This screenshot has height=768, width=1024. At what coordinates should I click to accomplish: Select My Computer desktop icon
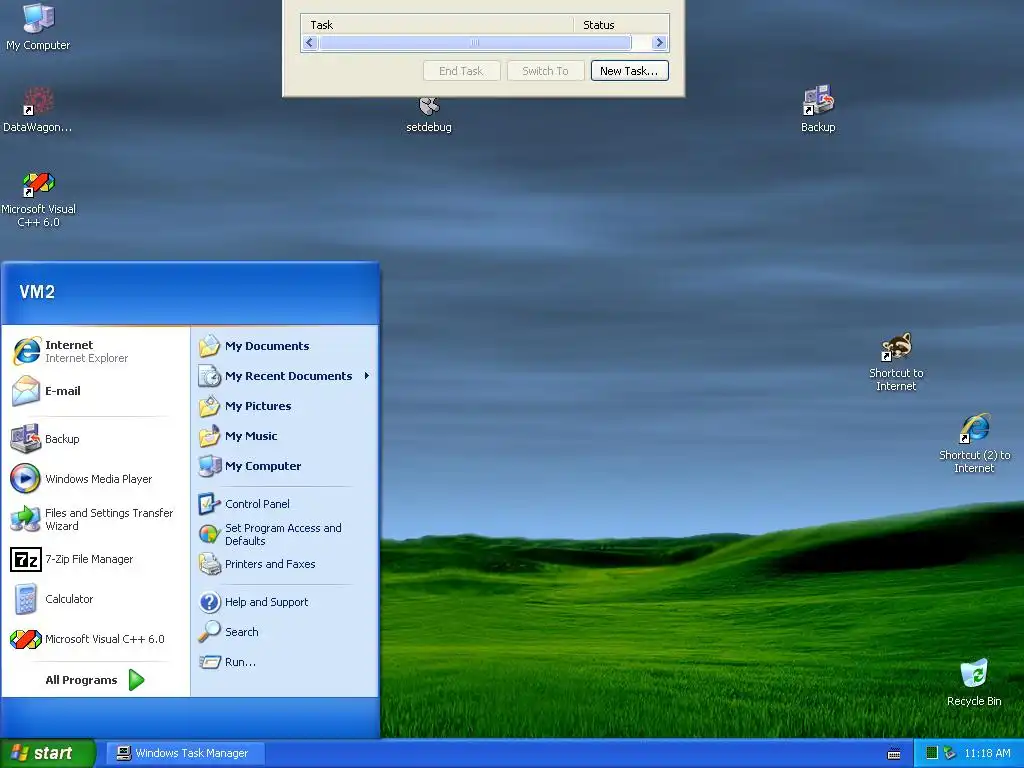coord(38,27)
